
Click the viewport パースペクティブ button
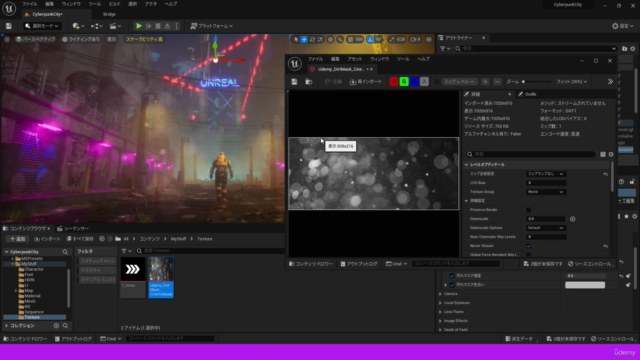point(35,39)
